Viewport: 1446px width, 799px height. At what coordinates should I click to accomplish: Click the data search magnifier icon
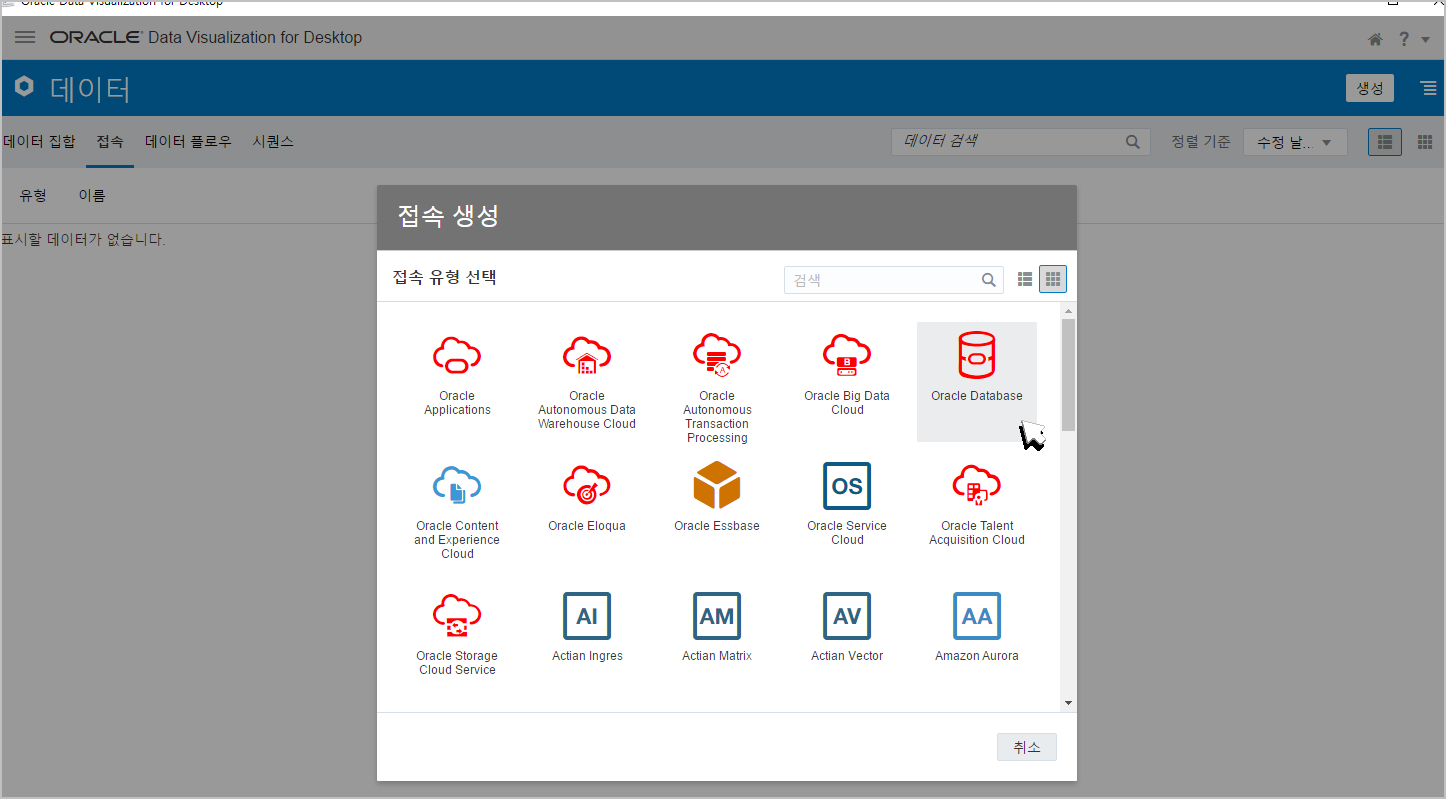click(1132, 142)
